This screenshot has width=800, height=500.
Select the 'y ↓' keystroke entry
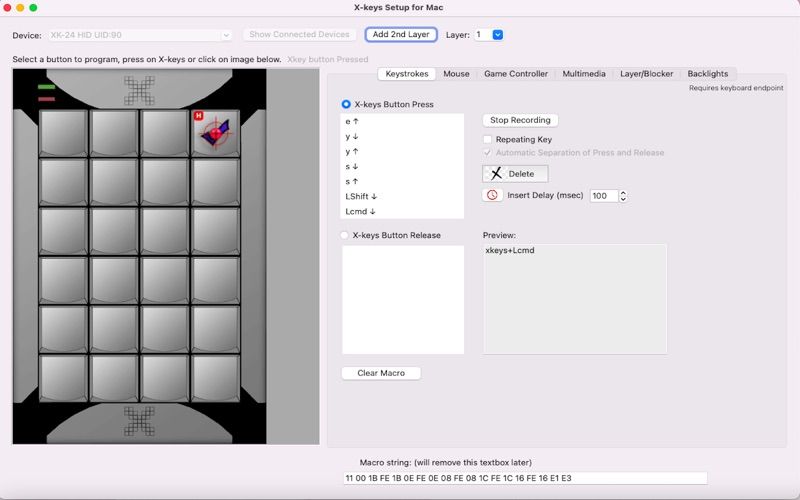(402, 137)
